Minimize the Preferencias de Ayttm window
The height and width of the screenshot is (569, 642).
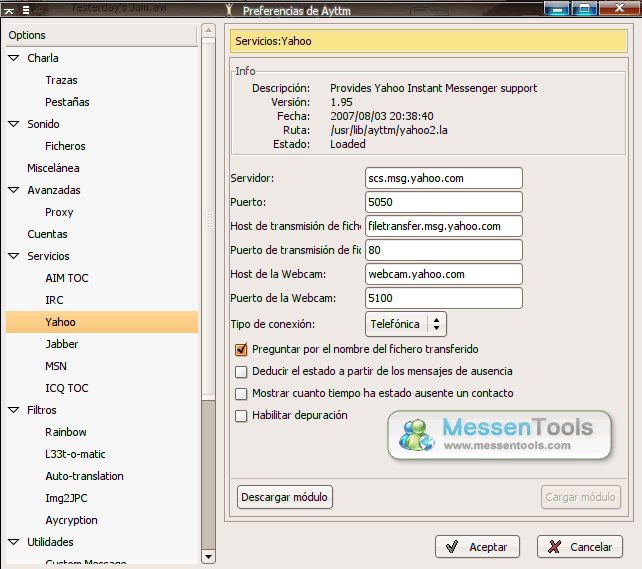click(x=557, y=8)
